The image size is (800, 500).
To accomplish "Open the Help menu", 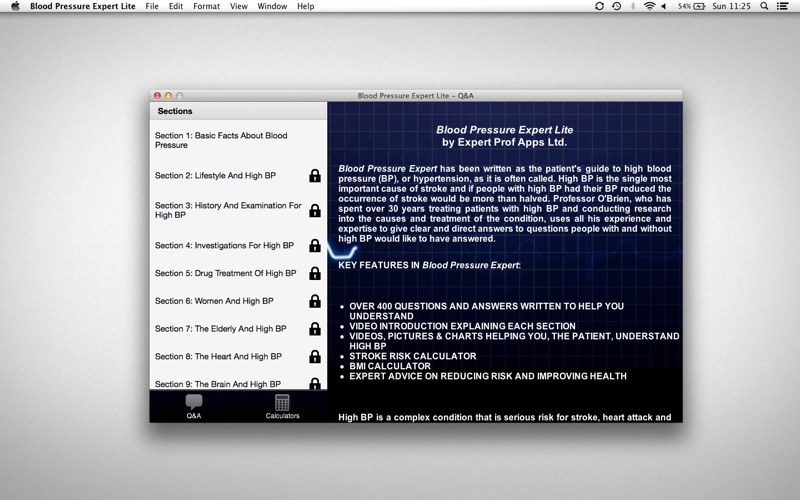I will [x=306, y=6].
